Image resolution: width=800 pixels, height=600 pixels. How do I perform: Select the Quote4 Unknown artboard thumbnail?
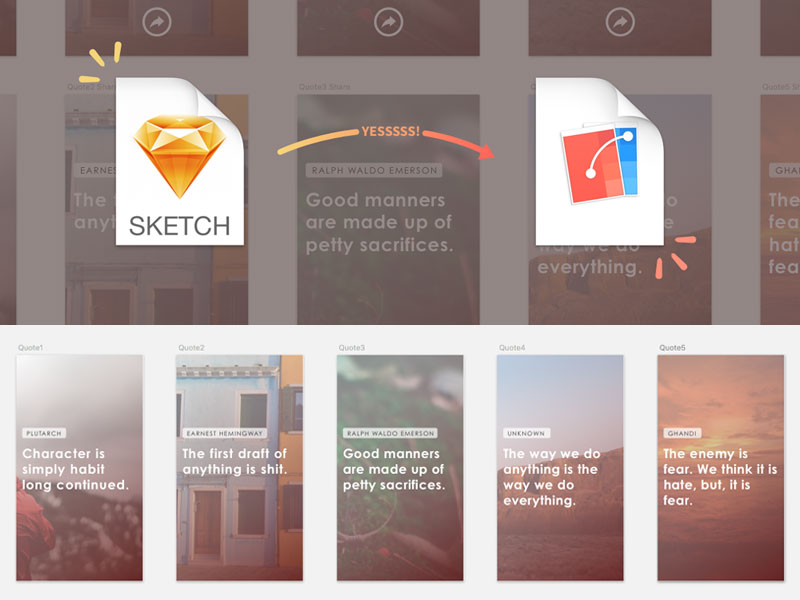pos(560,468)
